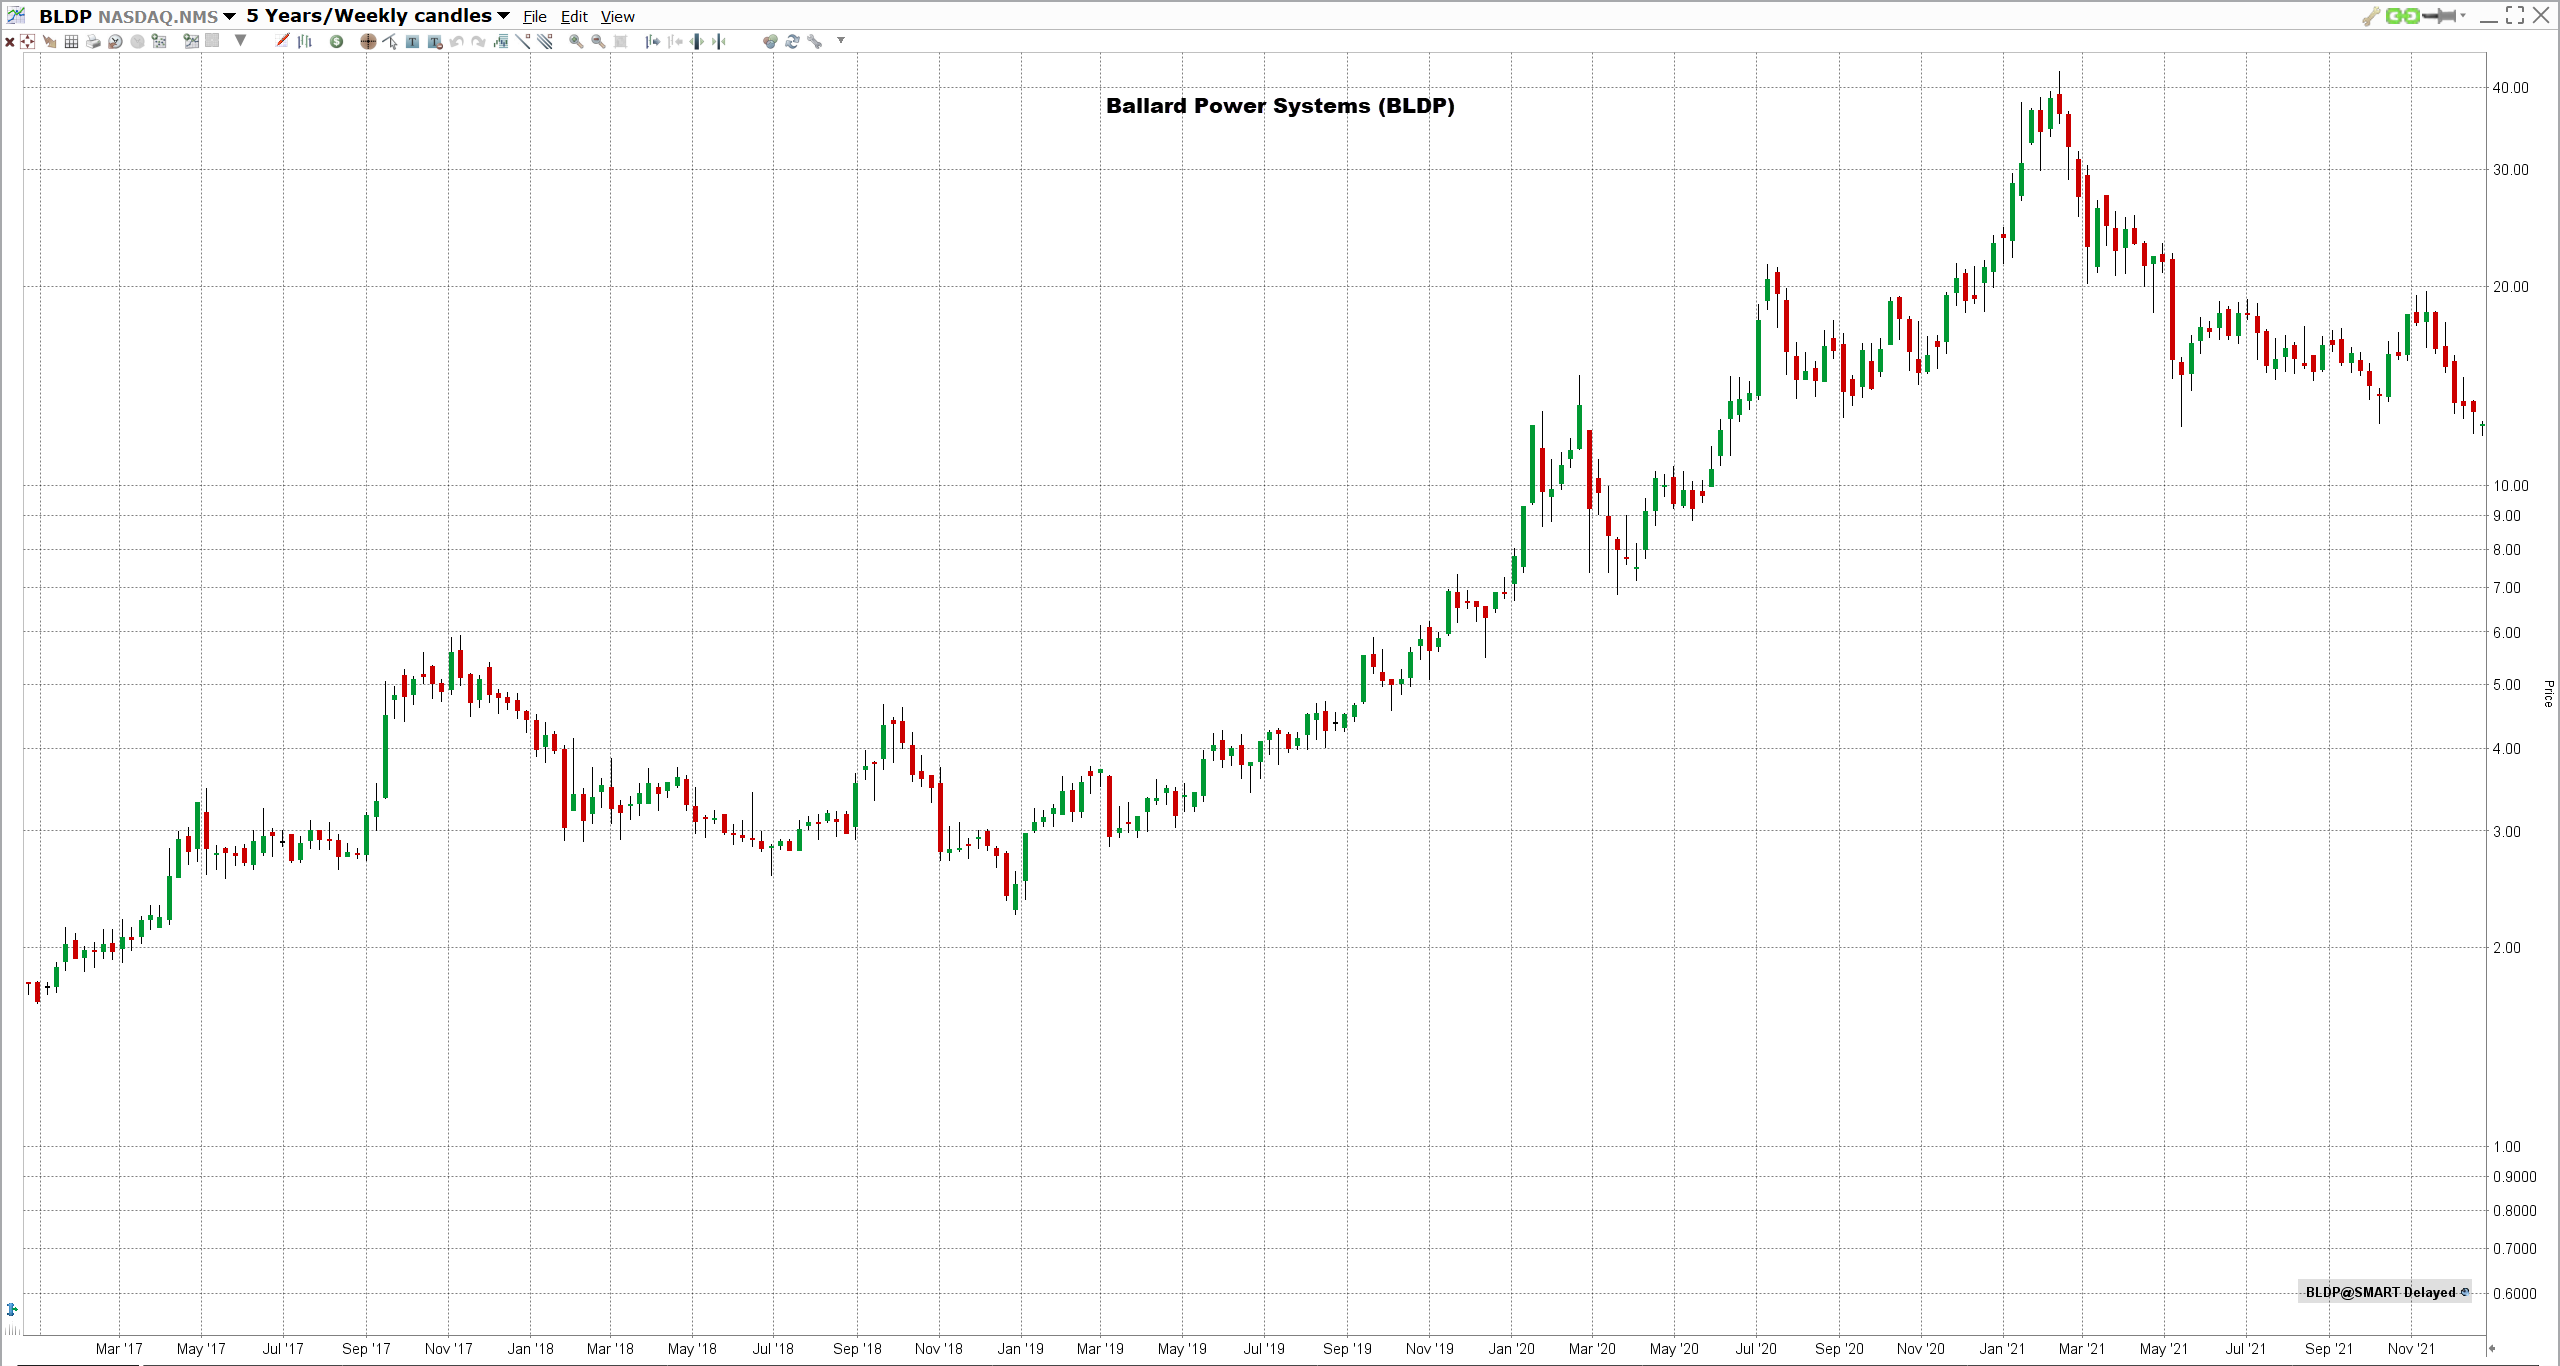Click the 40.00 price axis label

coord(2510,88)
